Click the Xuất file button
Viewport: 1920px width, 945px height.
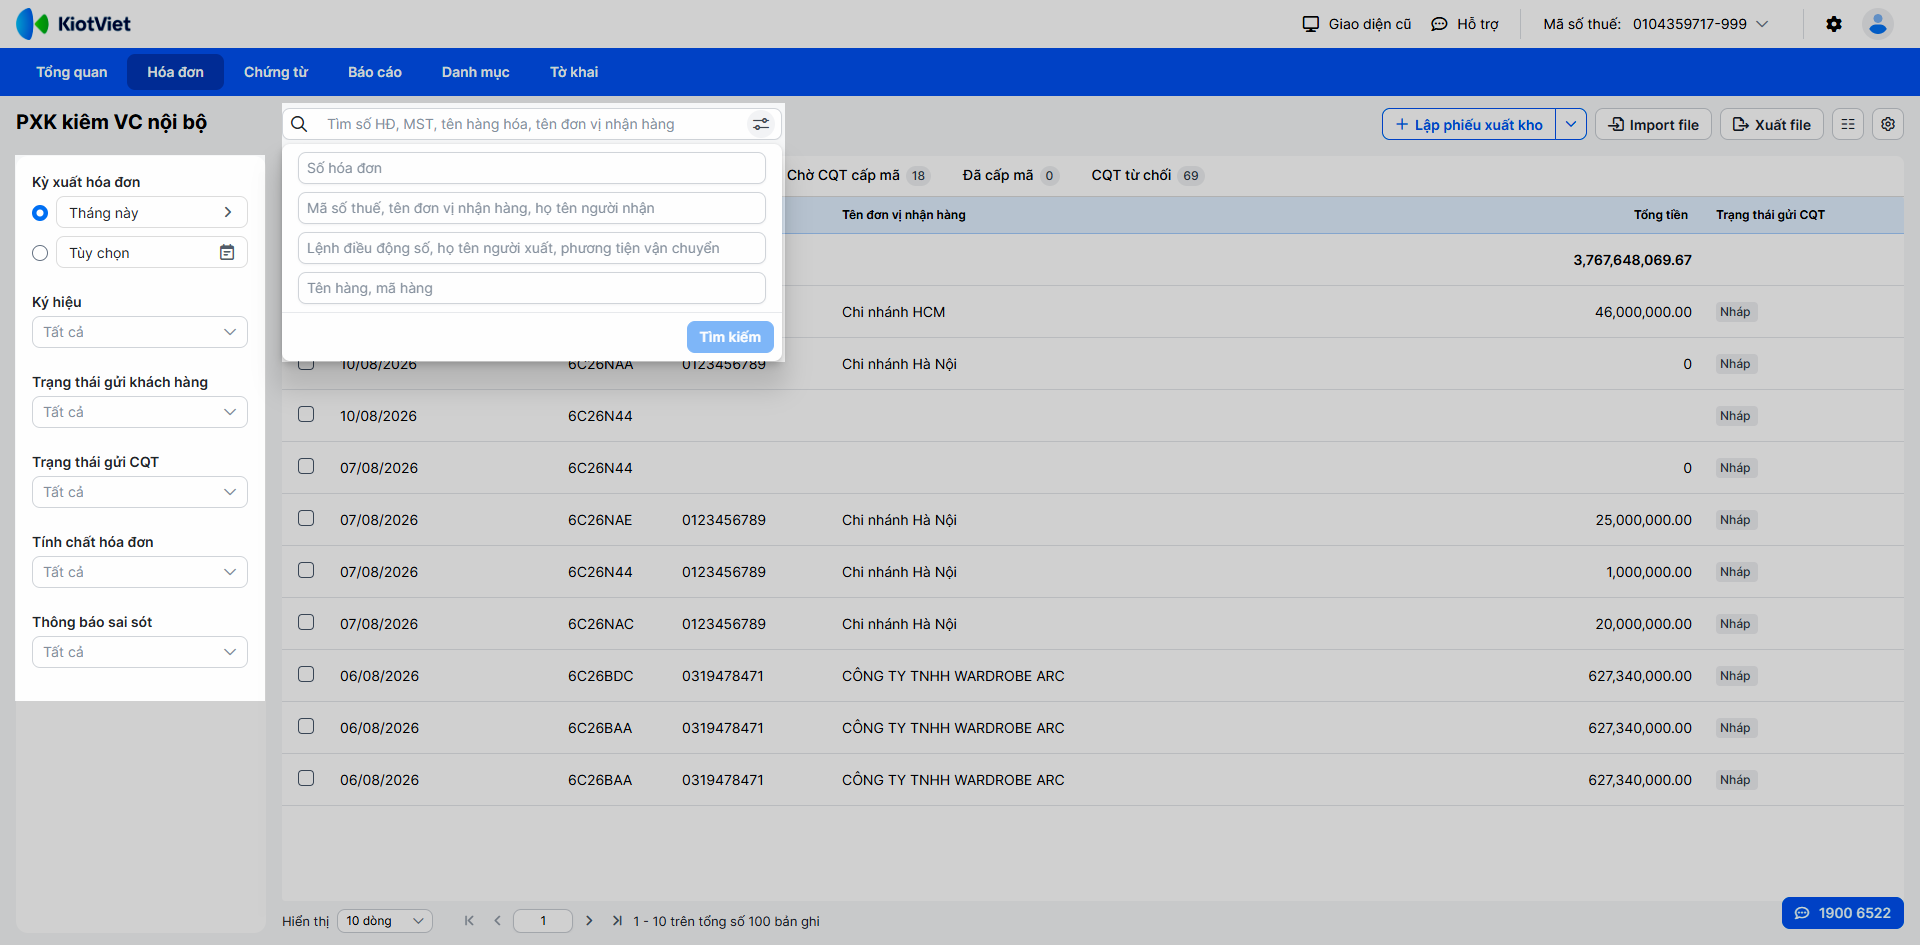click(x=1772, y=124)
